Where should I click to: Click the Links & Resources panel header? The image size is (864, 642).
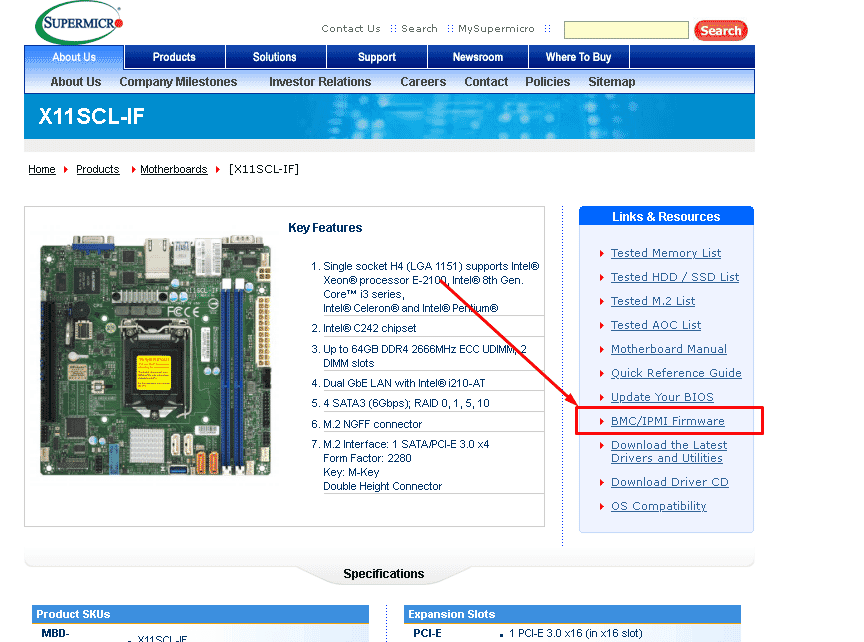pos(666,216)
